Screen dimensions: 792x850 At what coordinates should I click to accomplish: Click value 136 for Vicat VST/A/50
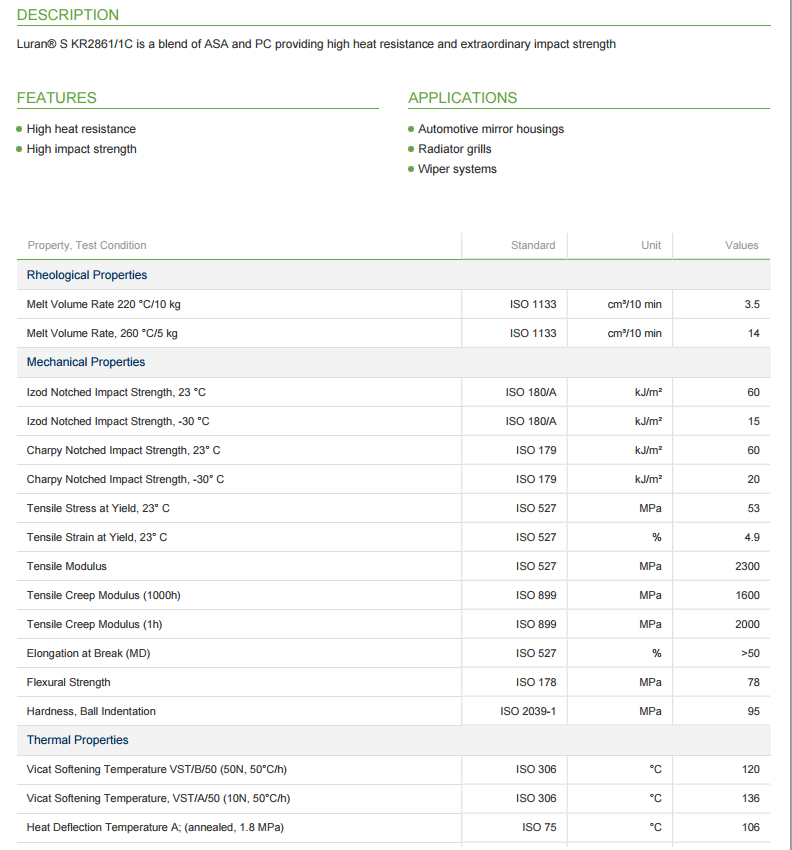click(751, 799)
